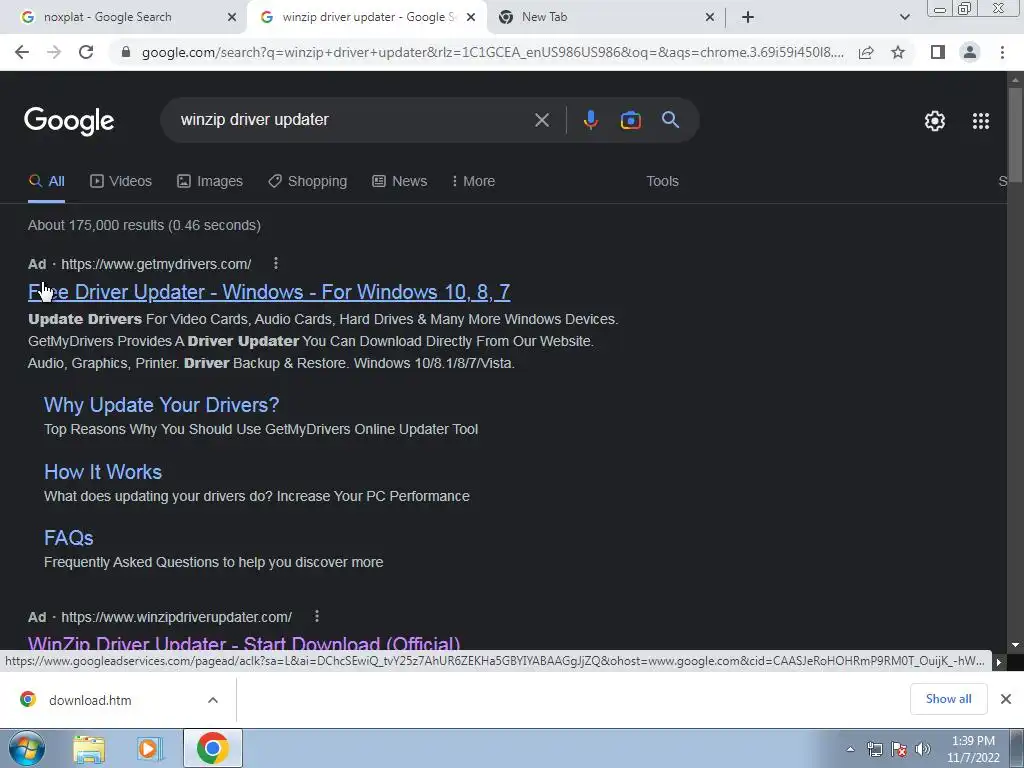Image resolution: width=1024 pixels, height=768 pixels.
Task: Open a new browser tab
Action: [x=748, y=17]
